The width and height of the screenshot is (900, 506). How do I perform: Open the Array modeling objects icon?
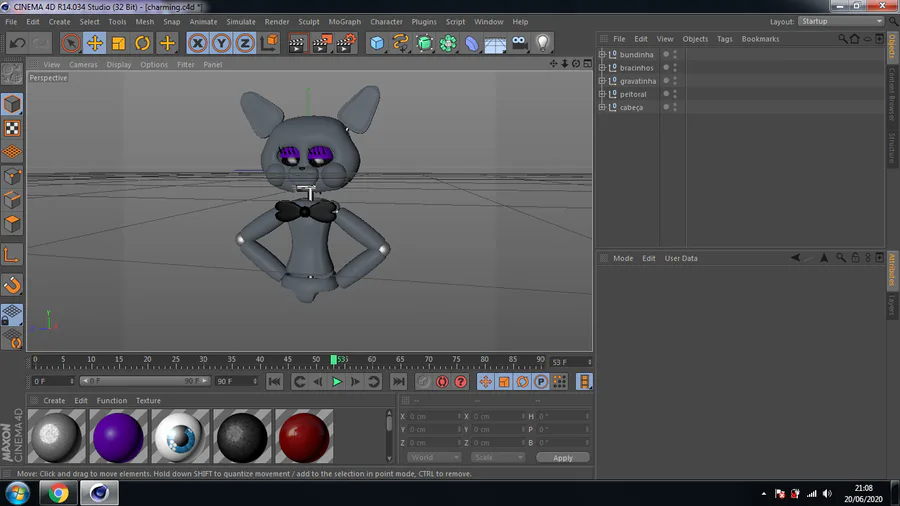(x=448, y=43)
